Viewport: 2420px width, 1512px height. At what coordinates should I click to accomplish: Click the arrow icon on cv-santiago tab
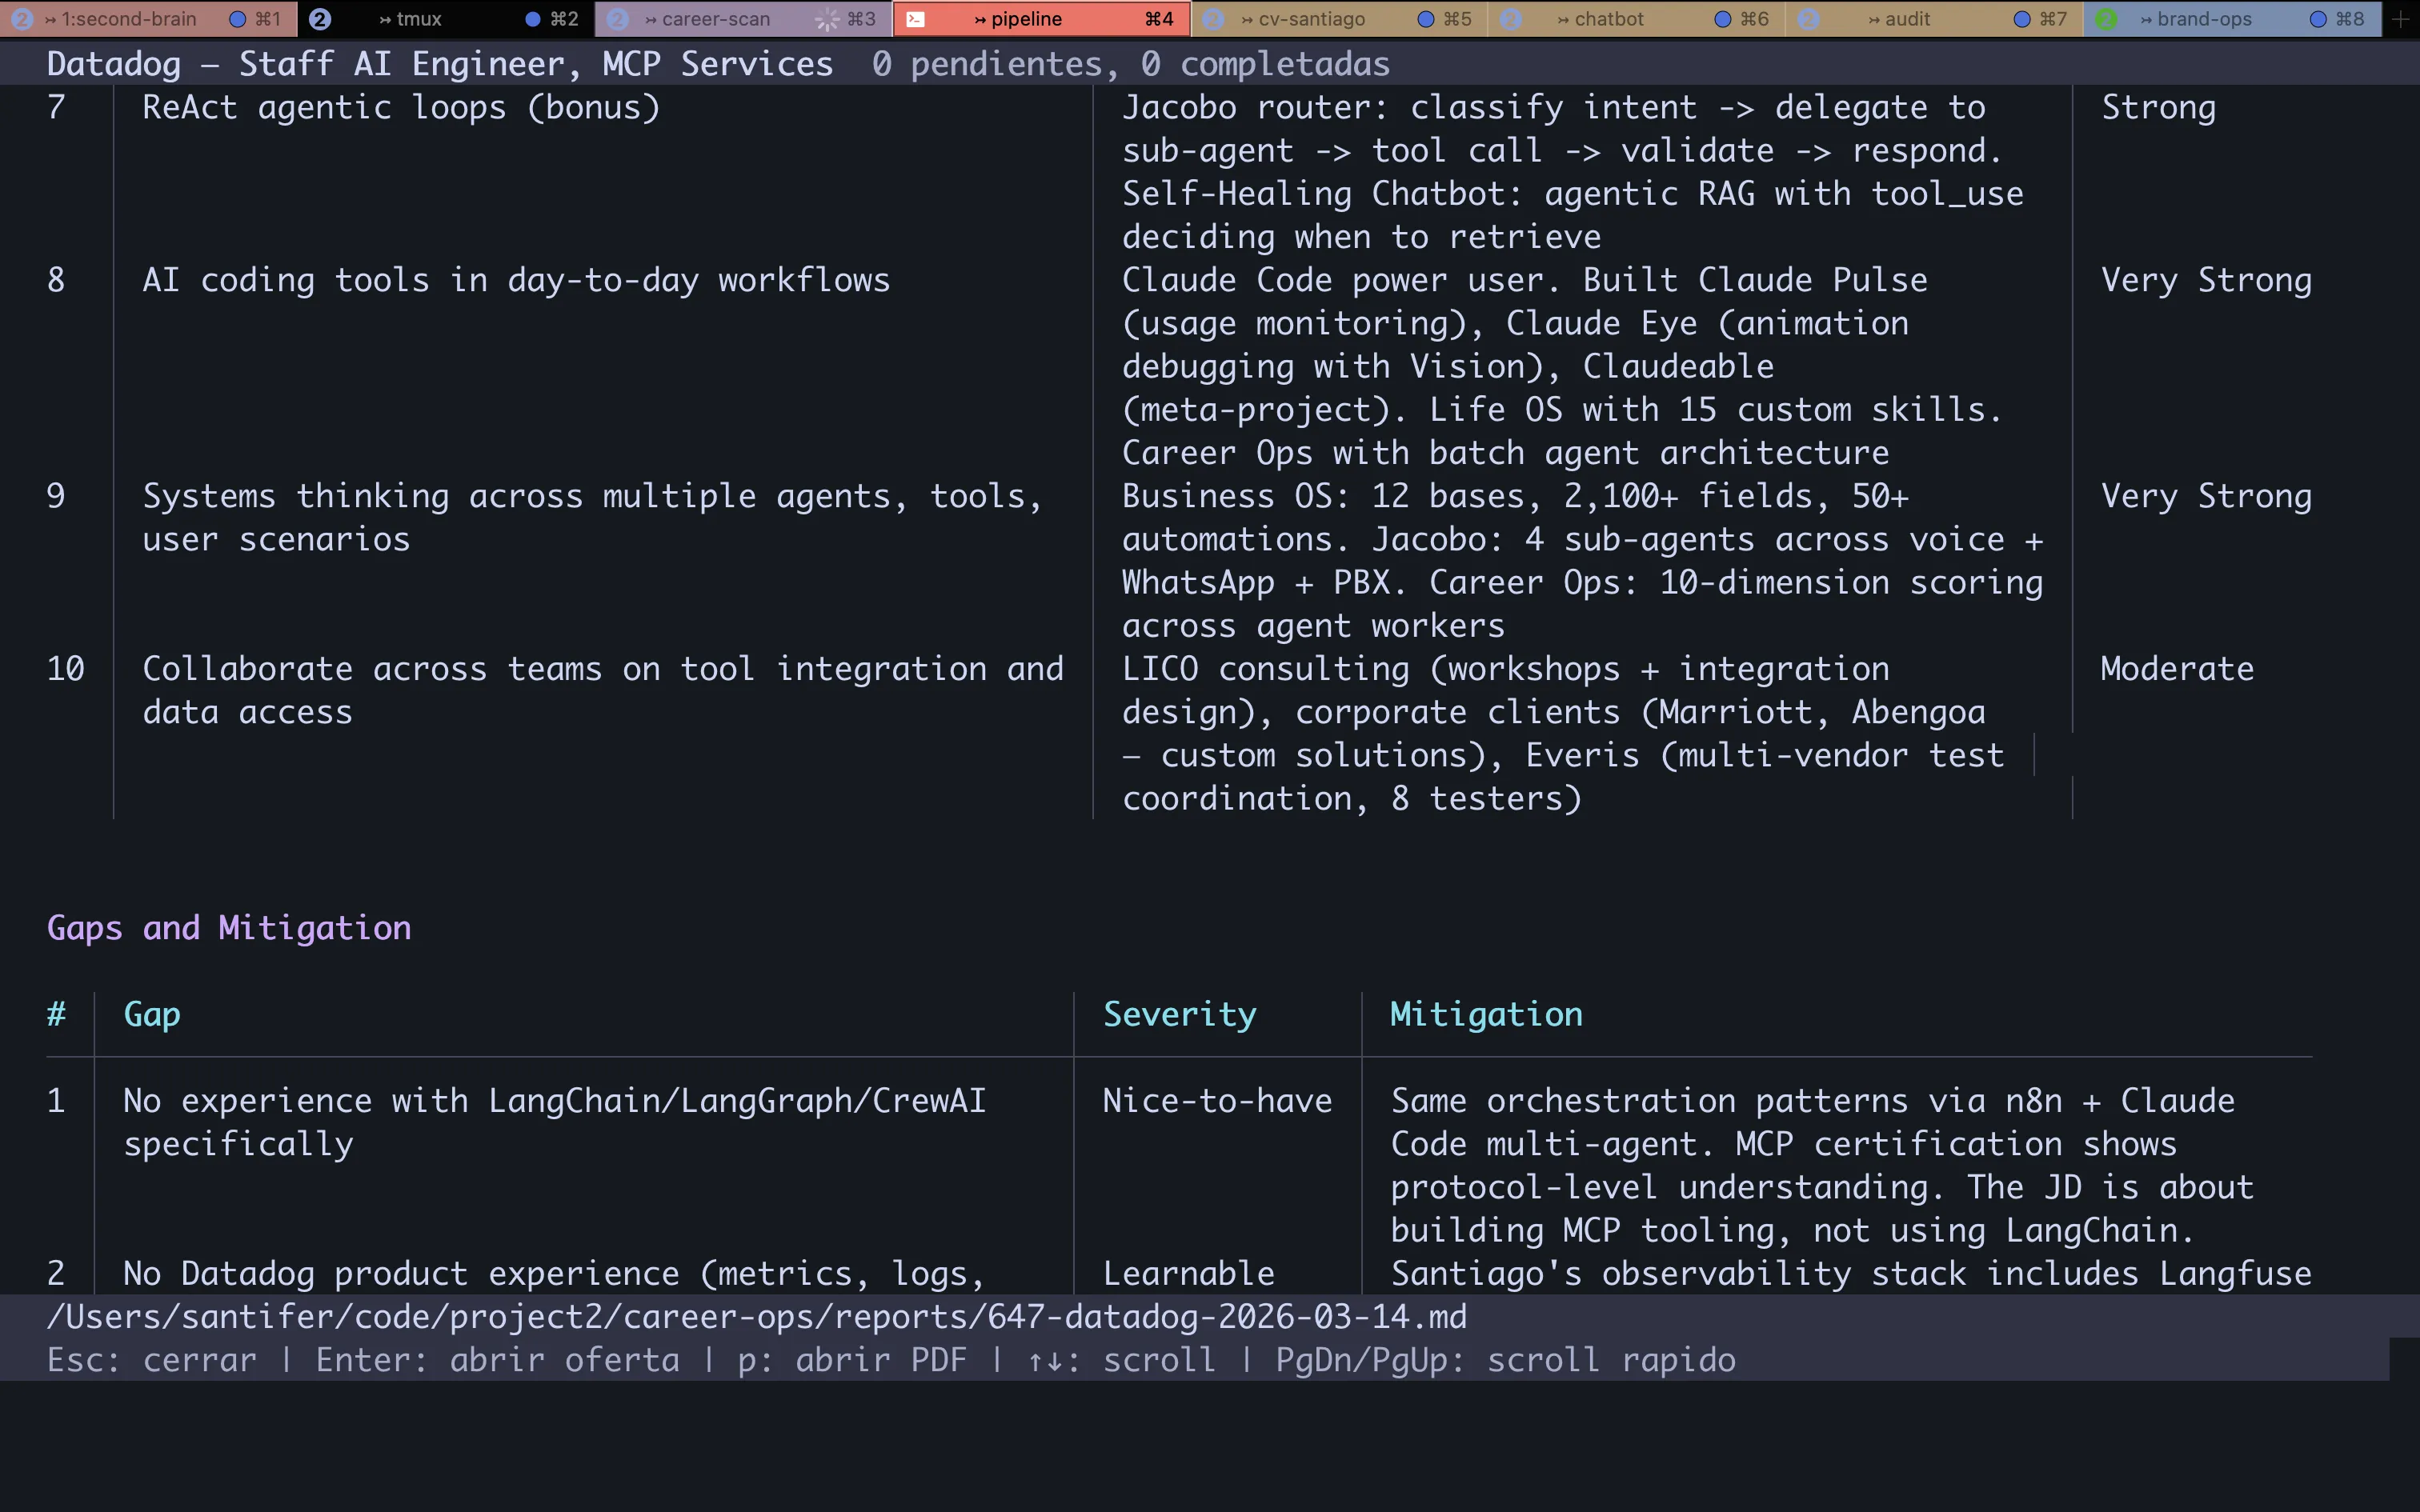[x=1246, y=19]
